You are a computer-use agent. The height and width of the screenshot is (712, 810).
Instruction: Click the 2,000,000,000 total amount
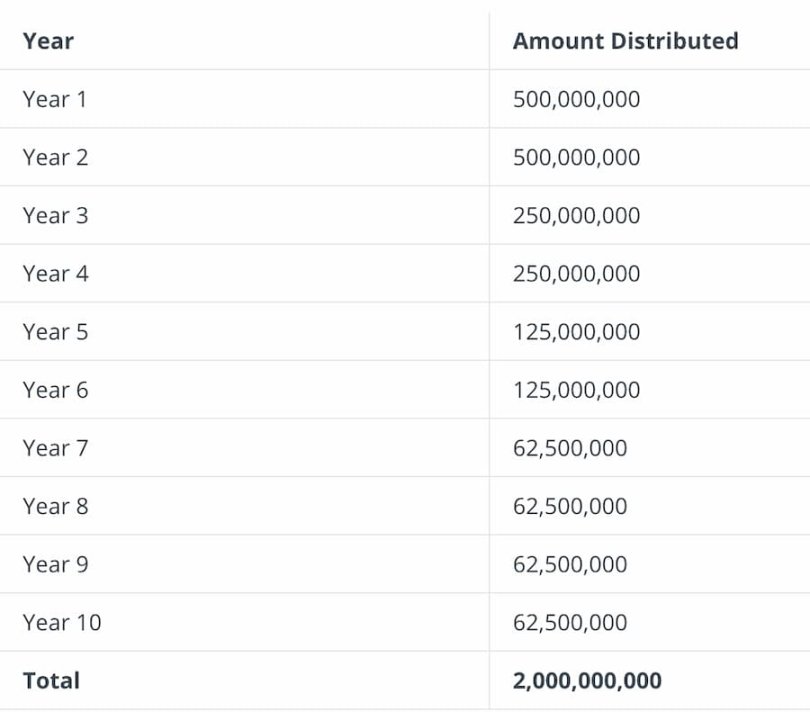pos(586,680)
